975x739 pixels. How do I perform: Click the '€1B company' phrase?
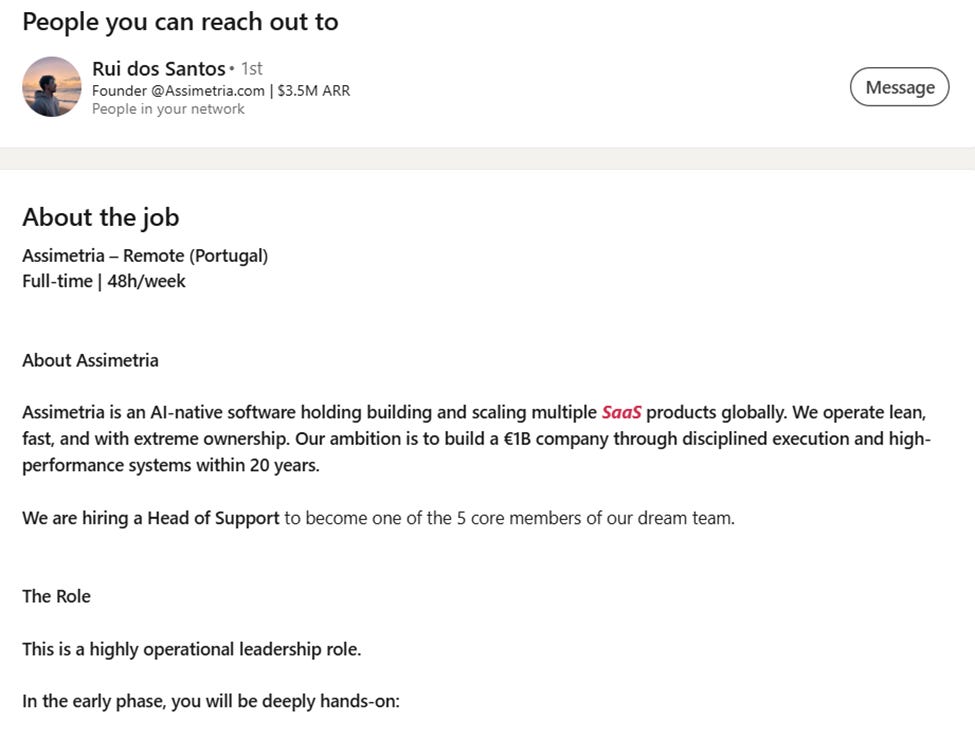point(556,439)
